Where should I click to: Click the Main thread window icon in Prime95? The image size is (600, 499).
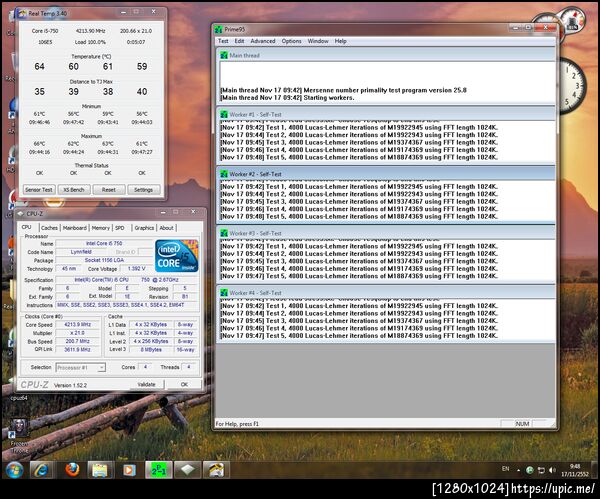224,55
